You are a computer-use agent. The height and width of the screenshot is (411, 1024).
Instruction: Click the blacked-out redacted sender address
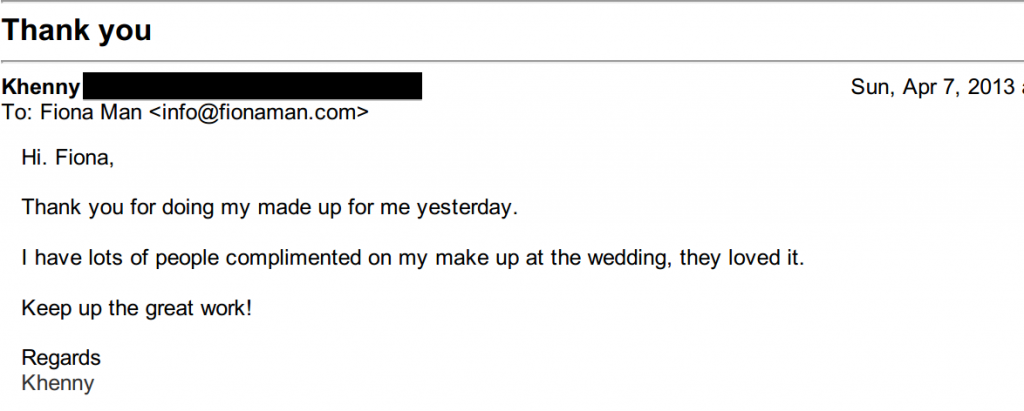(252, 86)
